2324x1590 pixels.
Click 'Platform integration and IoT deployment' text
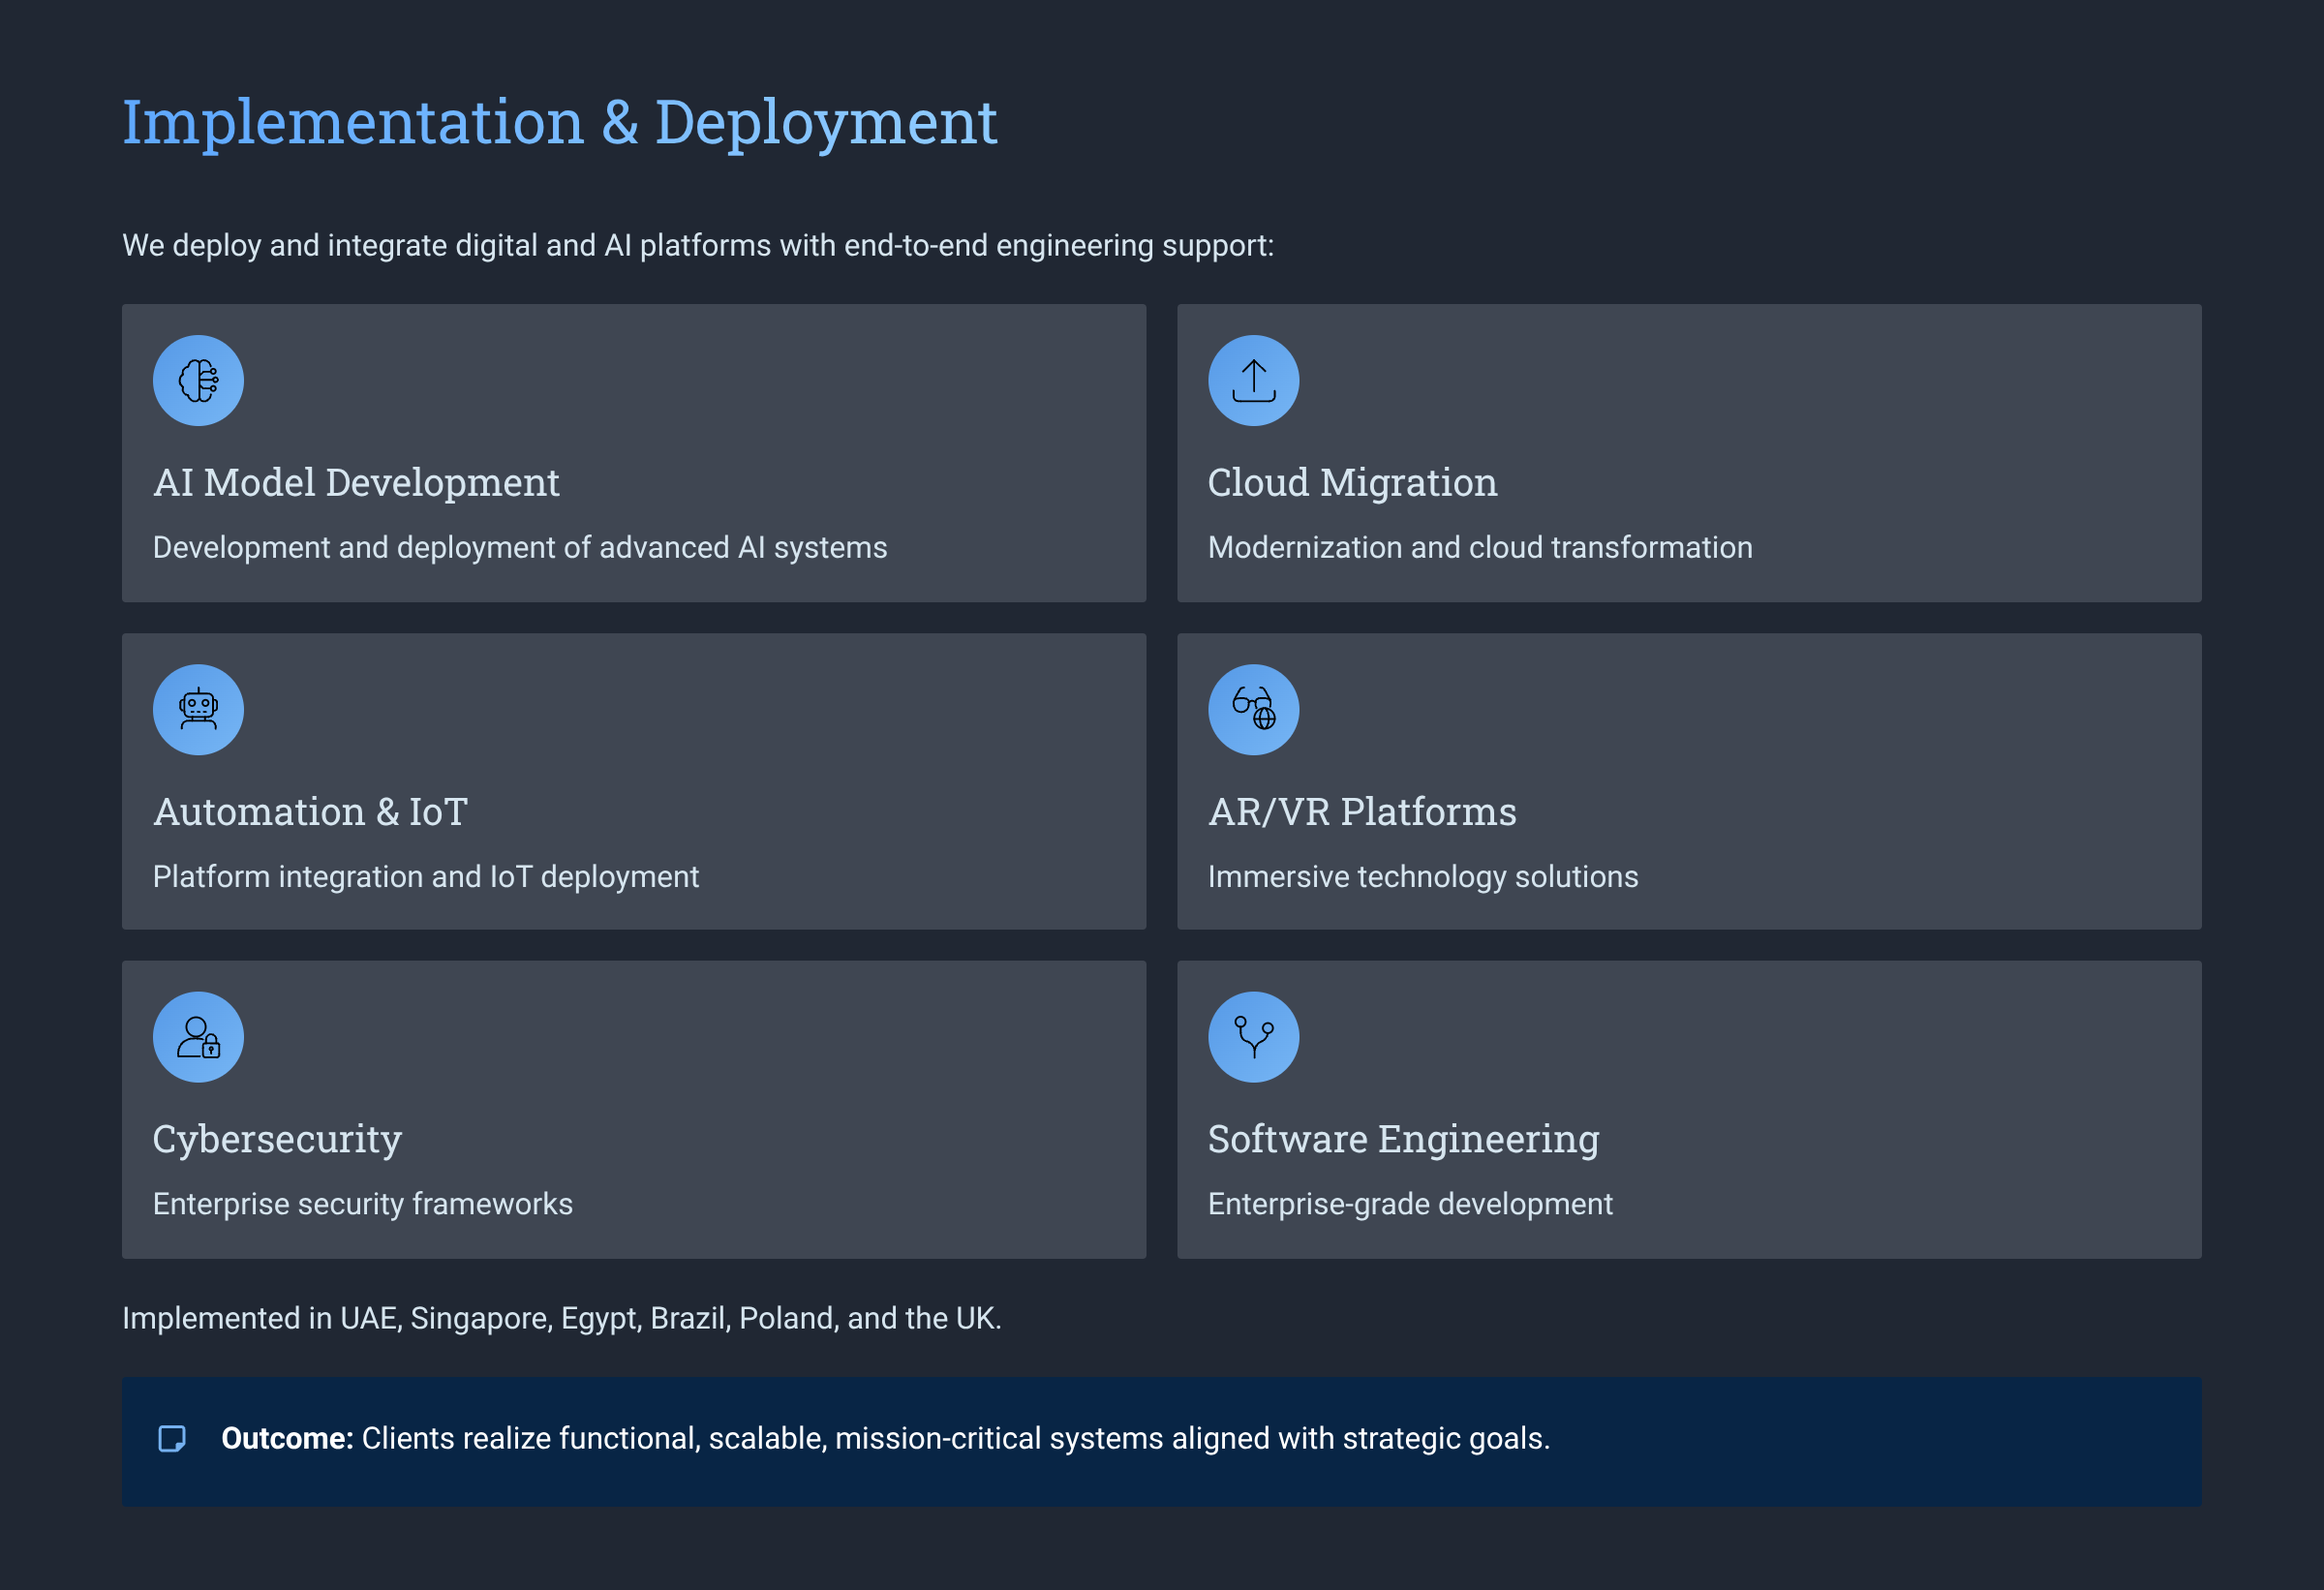click(x=425, y=877)
